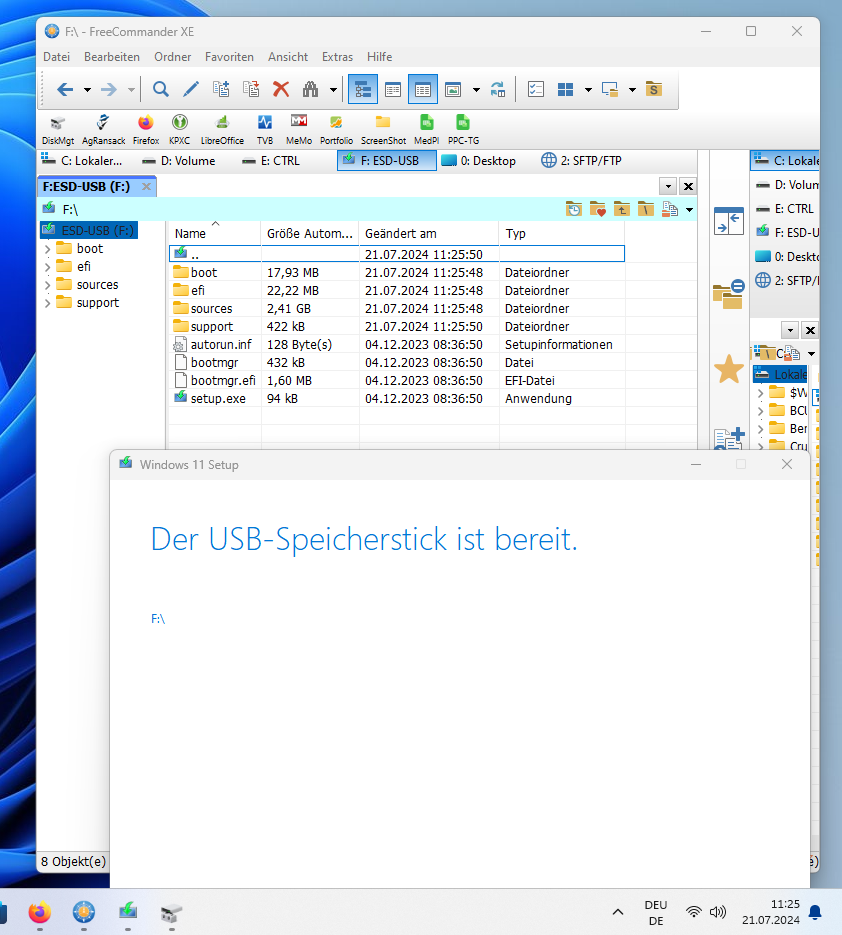This screenshot has width=842, height=935.
Task: Select 0: Desktop in left drive bar
Action: tap(479, 160)
